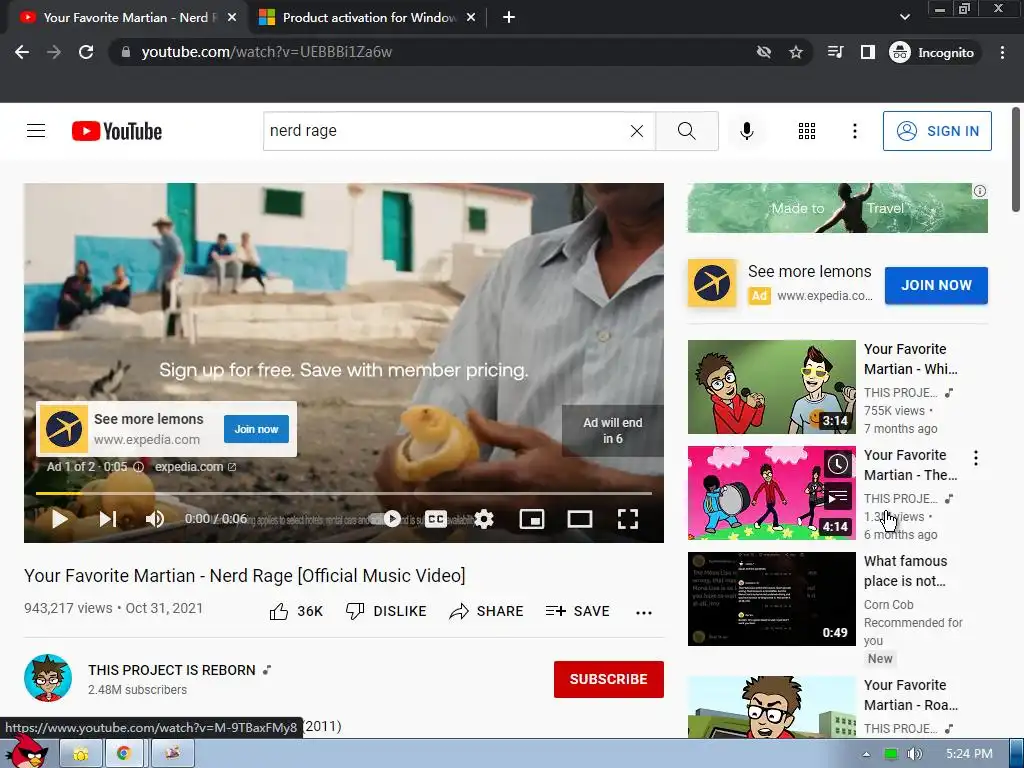The image size is (1024, 768).
Task: Click the SAVE to playlist button
Action: (x=577, y=611)
